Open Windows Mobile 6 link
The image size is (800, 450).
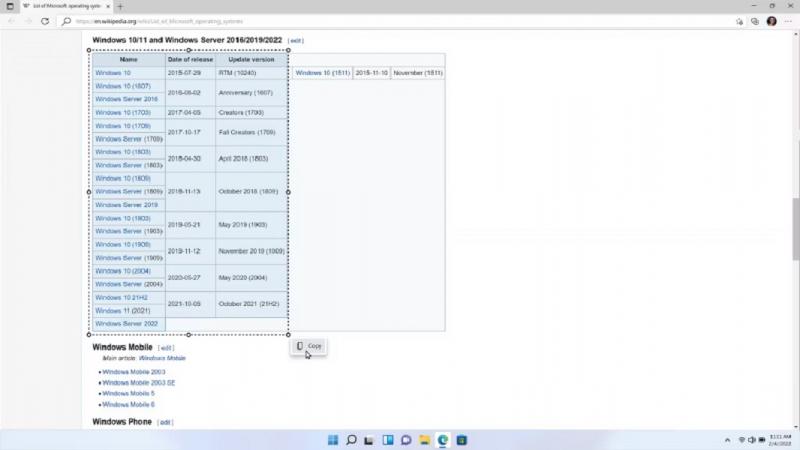128,405
